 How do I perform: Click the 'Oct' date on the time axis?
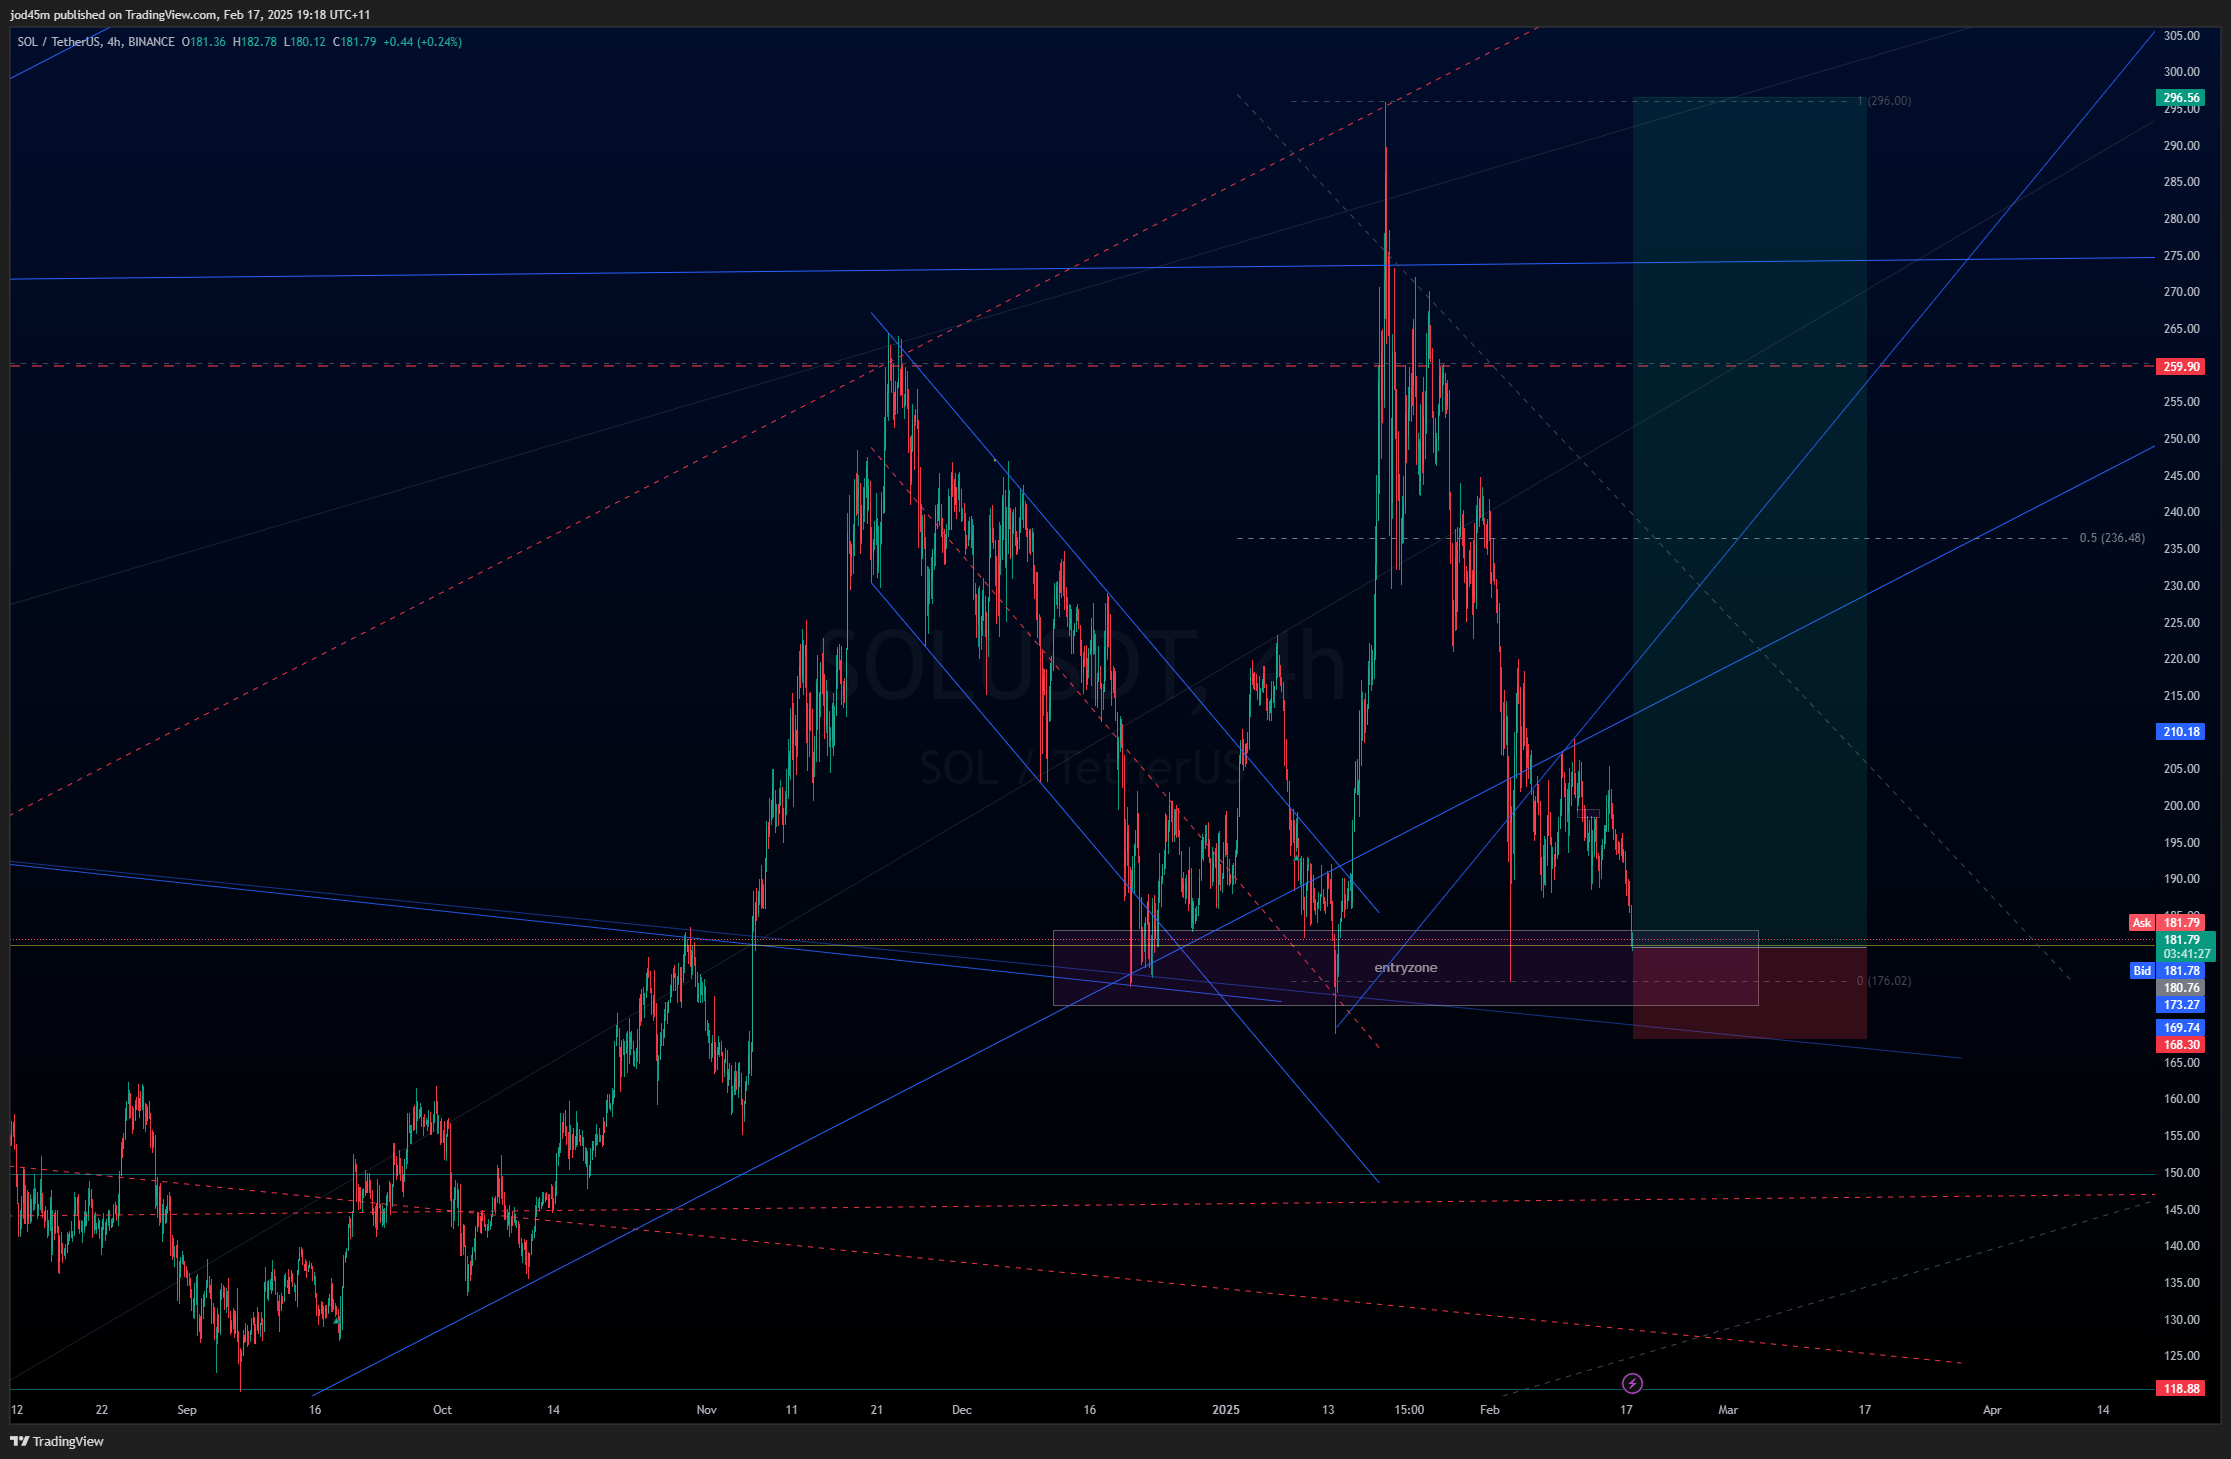click(x=442, y=1410)
